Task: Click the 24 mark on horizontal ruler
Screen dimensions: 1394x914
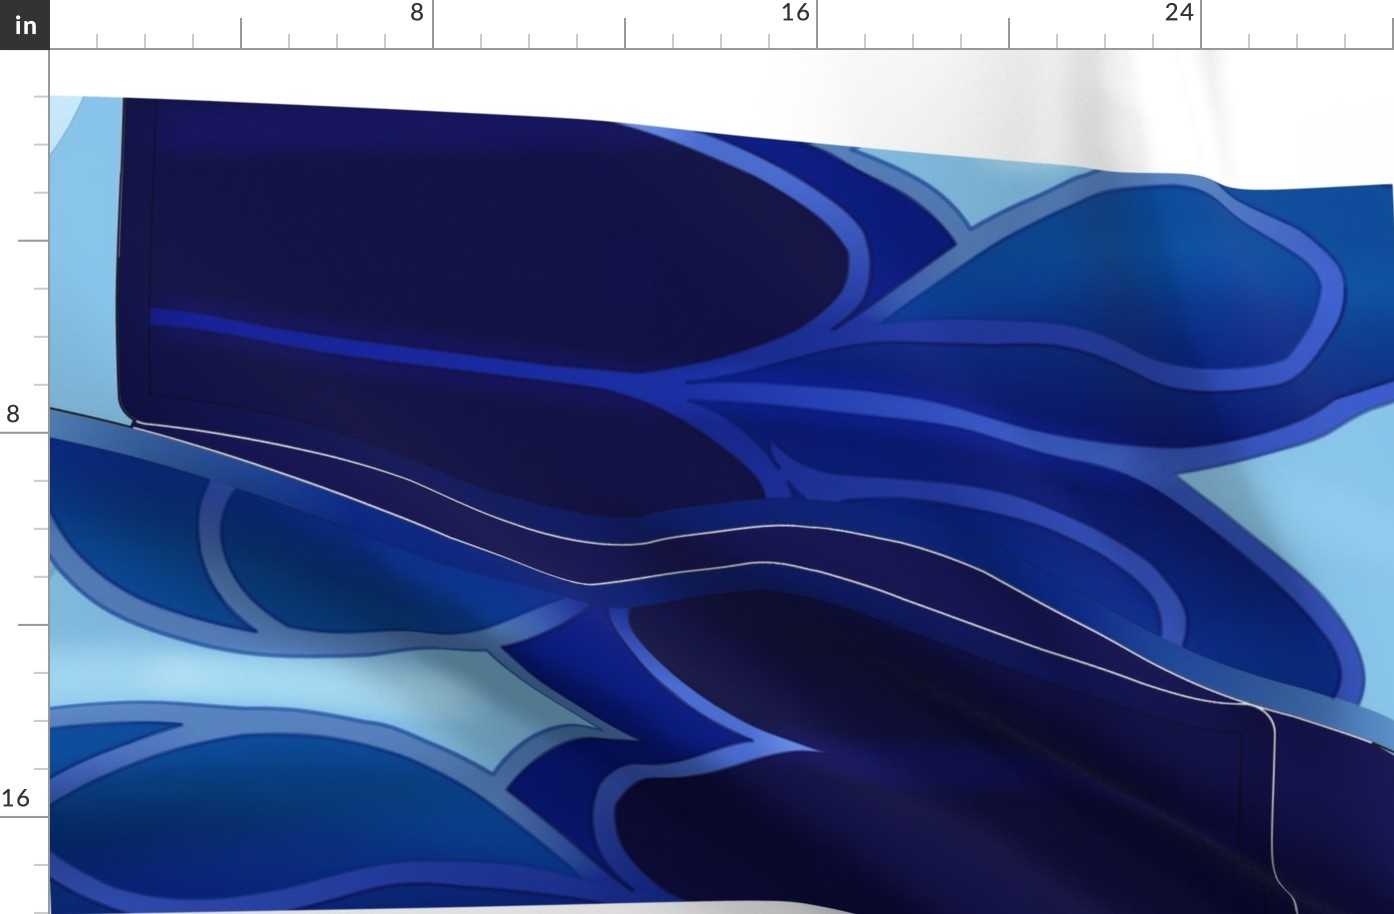Action: (1179, 13)
